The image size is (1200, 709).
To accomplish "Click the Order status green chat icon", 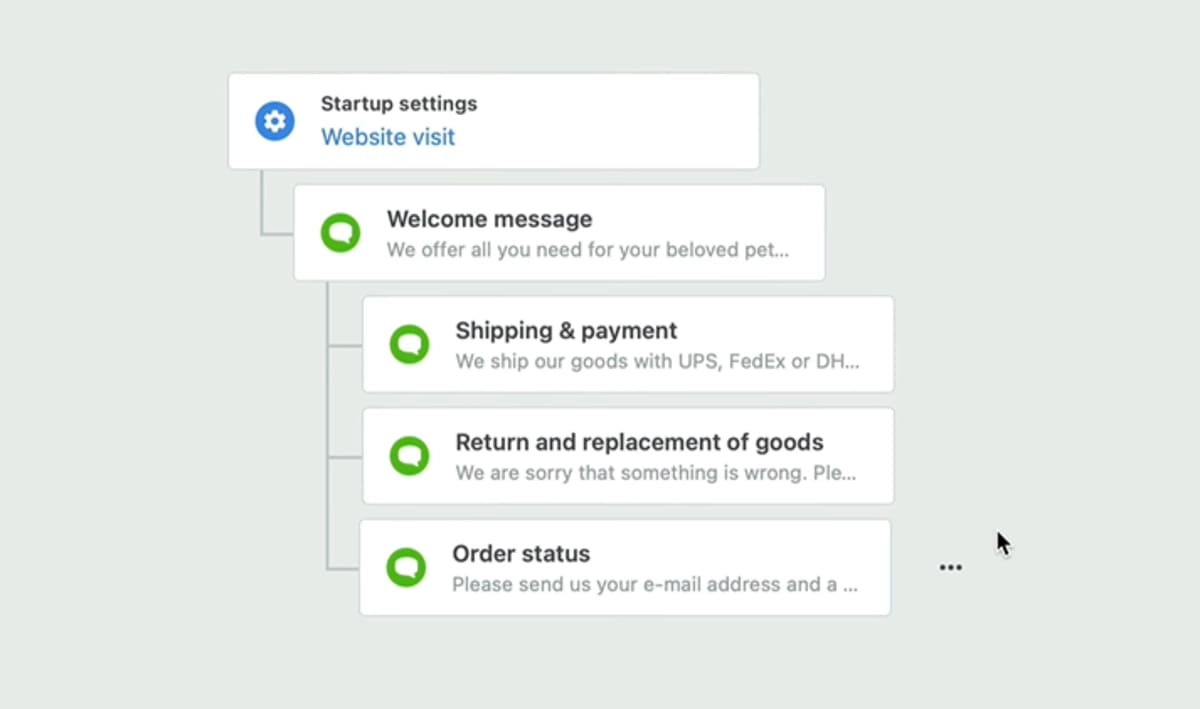I will 406,567.
